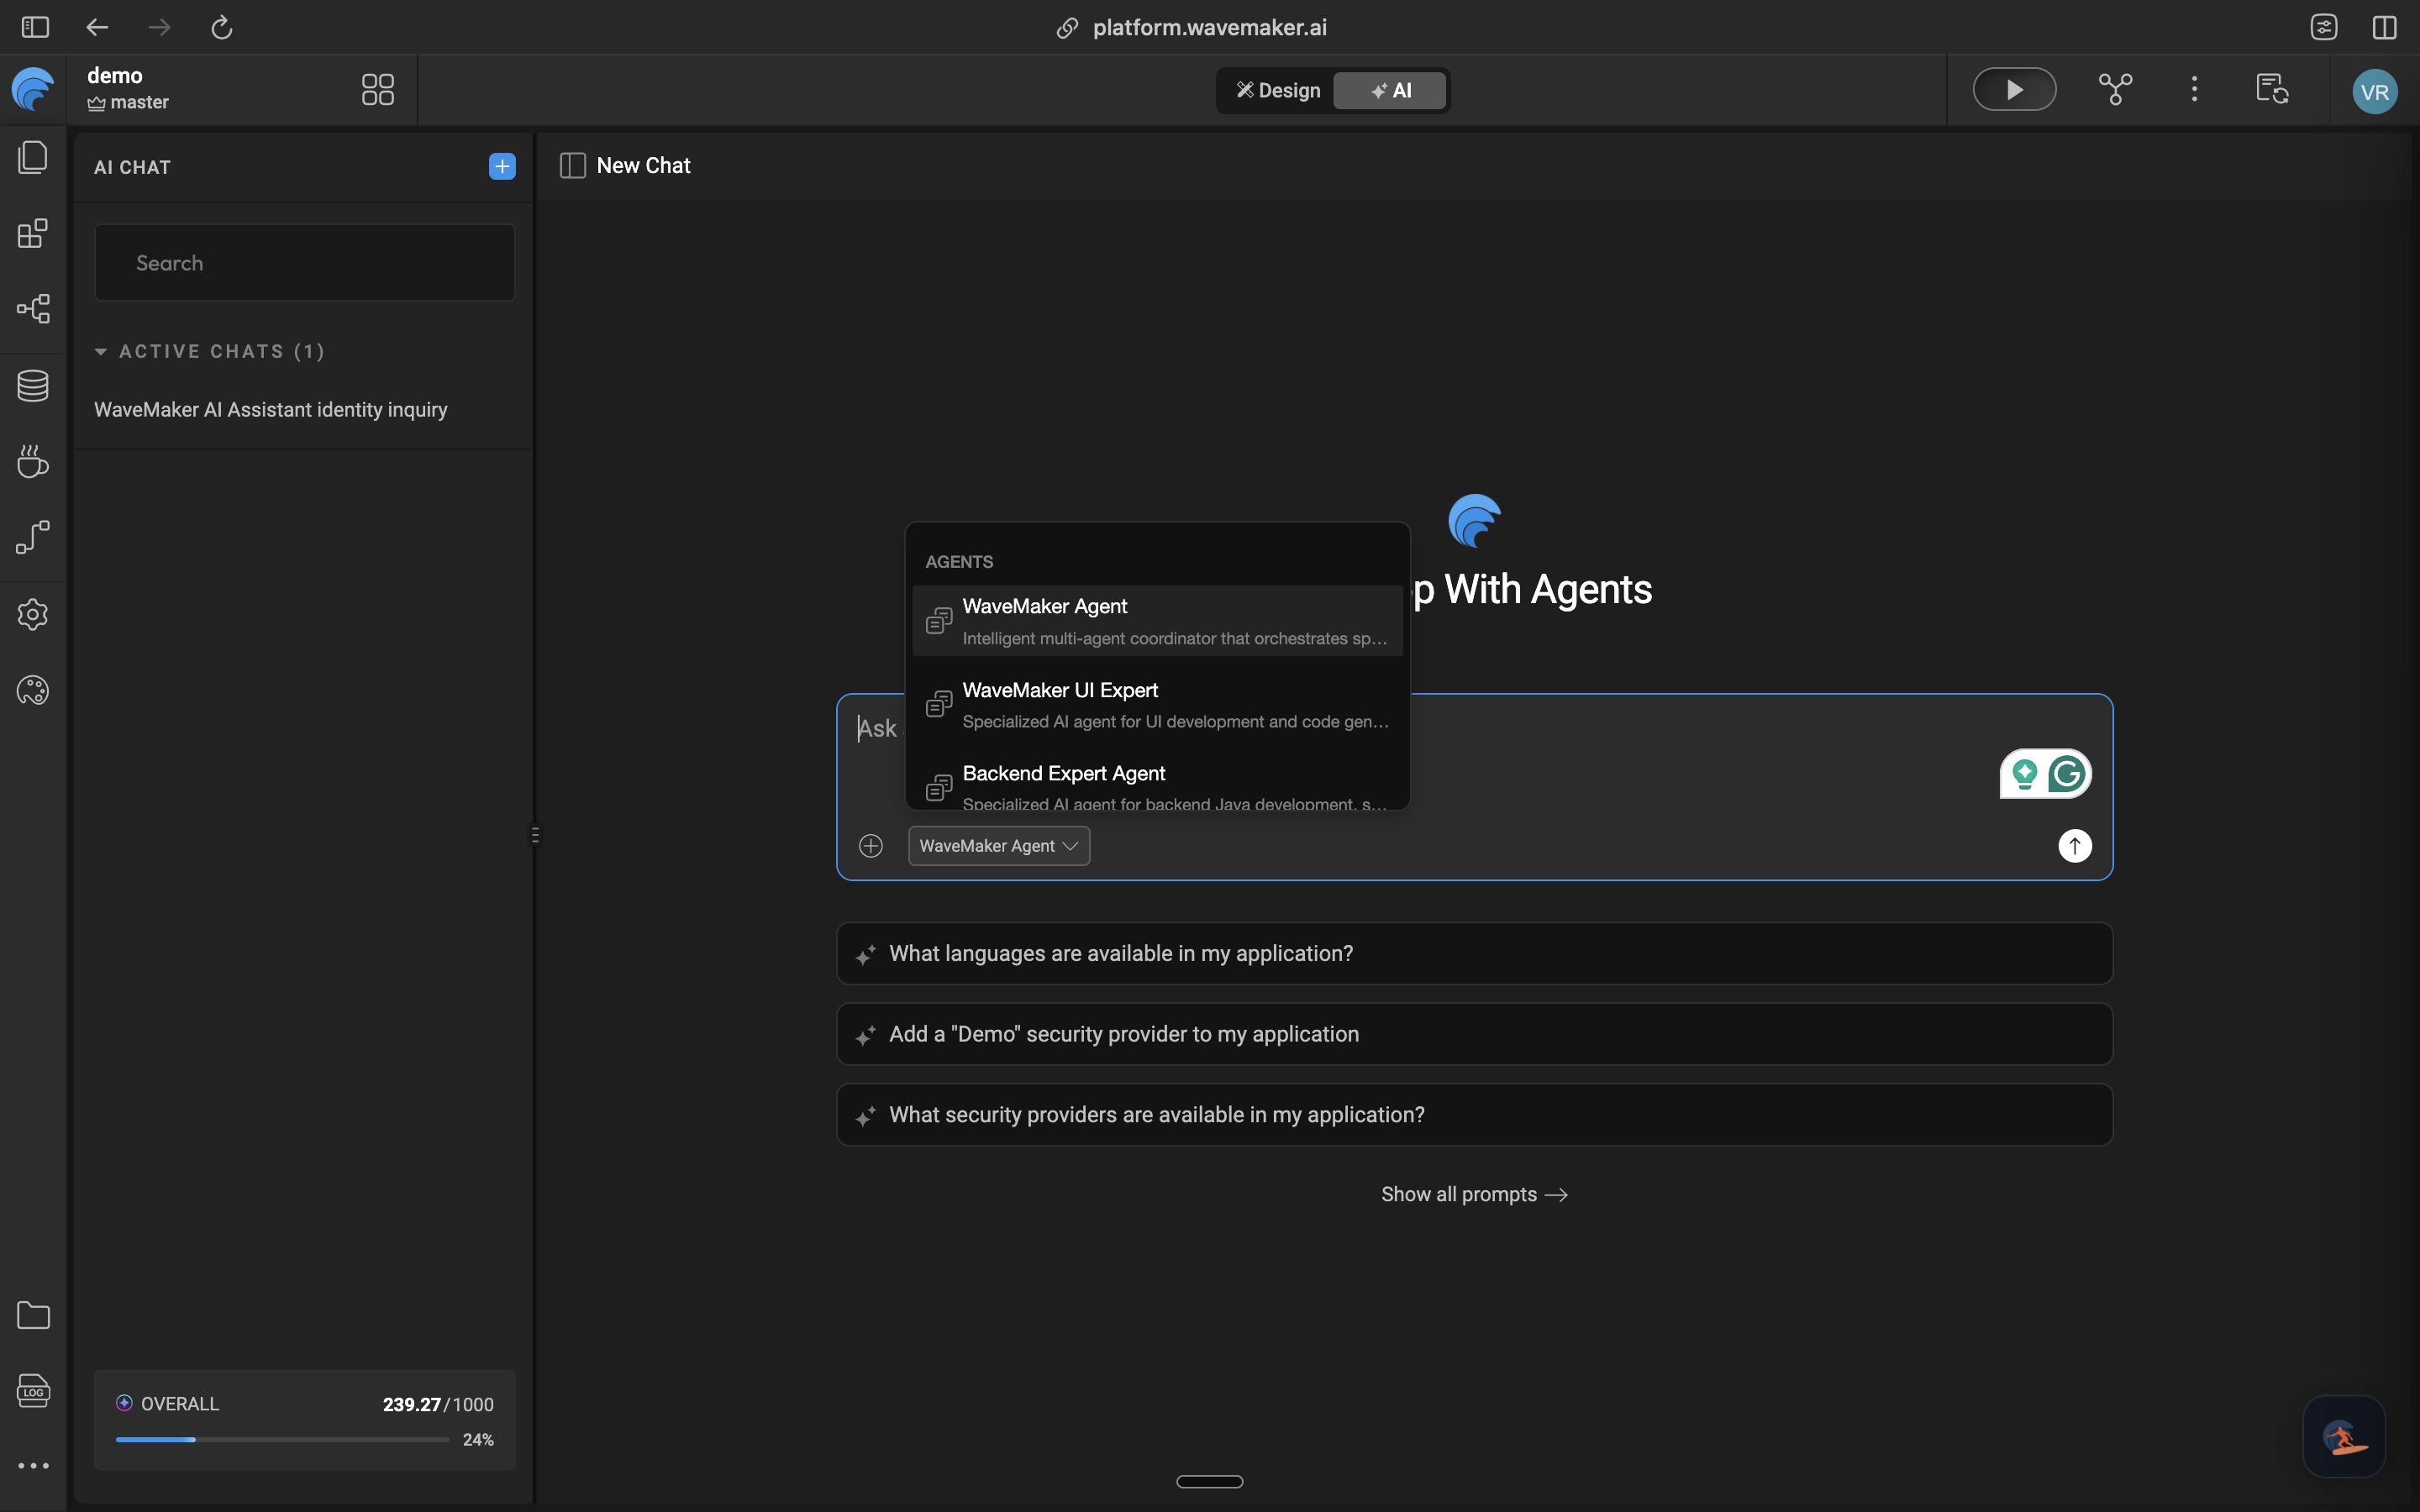Click the 239.27/1000 usage value
This screenshot has width=2420, height=1512.
(x=438, y=1404)
